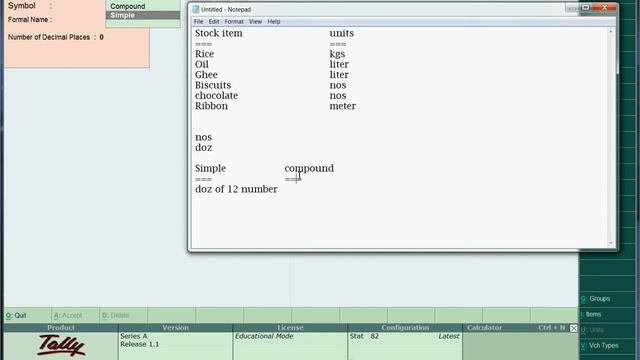Click 'Ghee' line in Notepad
640x360 pixels.
point(206,75)
